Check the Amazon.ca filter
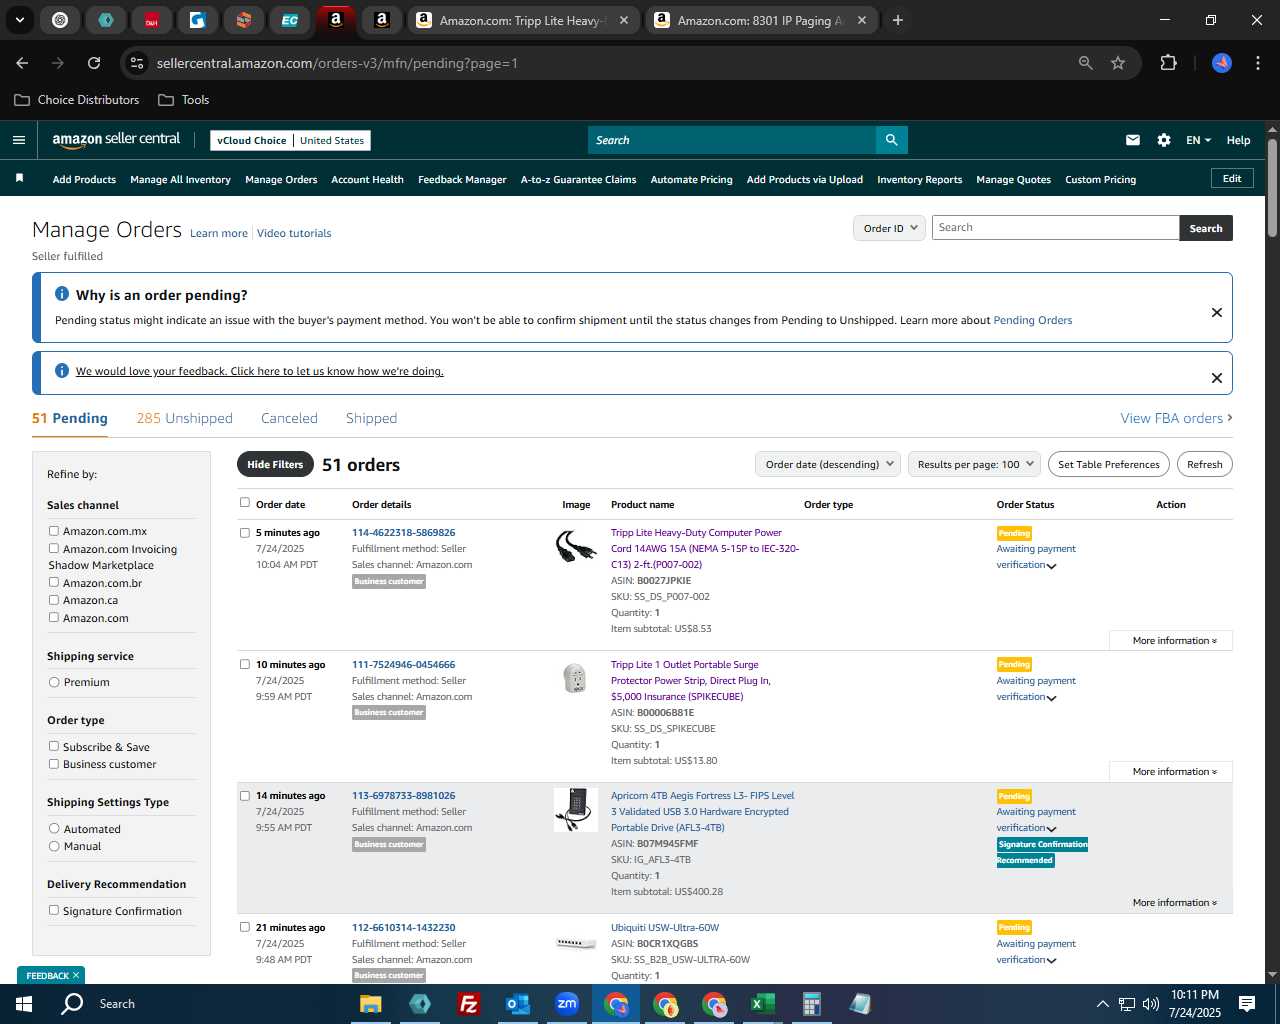The height and width of the screenshot is (1024, 1280). [x=54, y=600]
